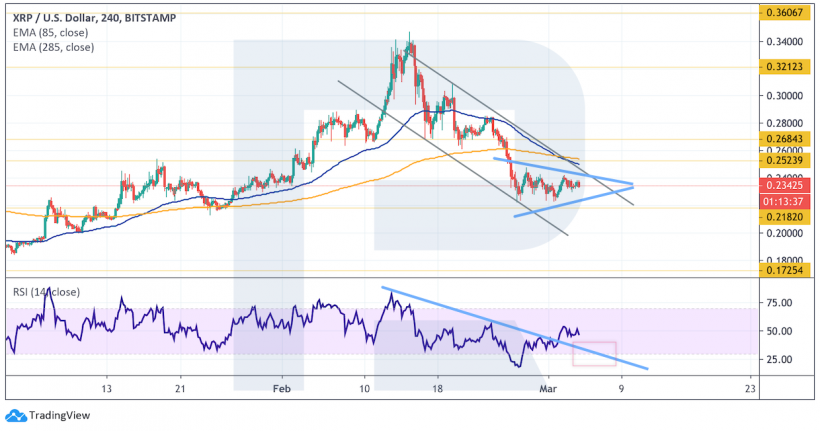The image size is (820, 431).
Task: Click the 25.00 level on RSI scale
Action: coord(779,359)
